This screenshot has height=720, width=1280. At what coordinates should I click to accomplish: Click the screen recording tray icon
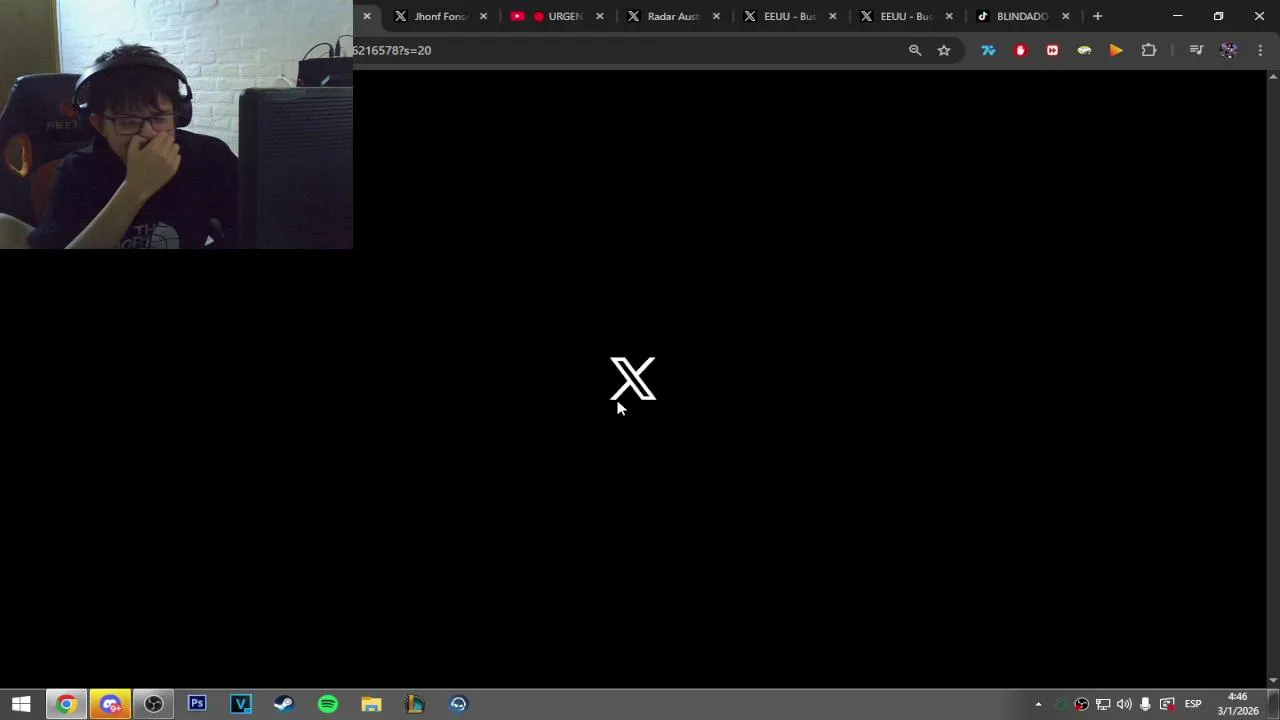tap(1167, 704)
